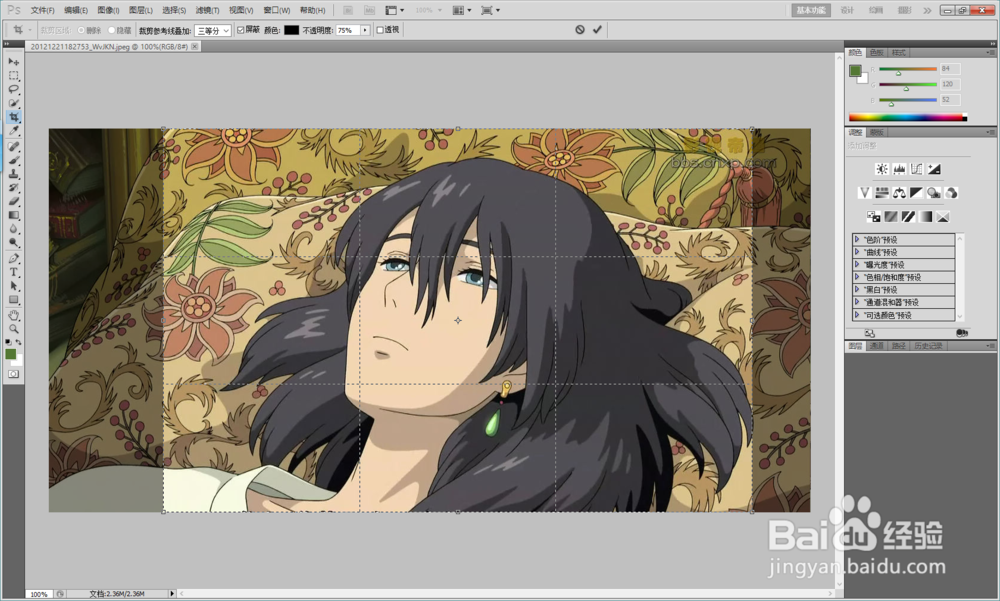Image resolution: width=1000 pixels, height=601 pixels.
Task: Open the opacity 75% slider arrow
Action: [x=365, y=30]
